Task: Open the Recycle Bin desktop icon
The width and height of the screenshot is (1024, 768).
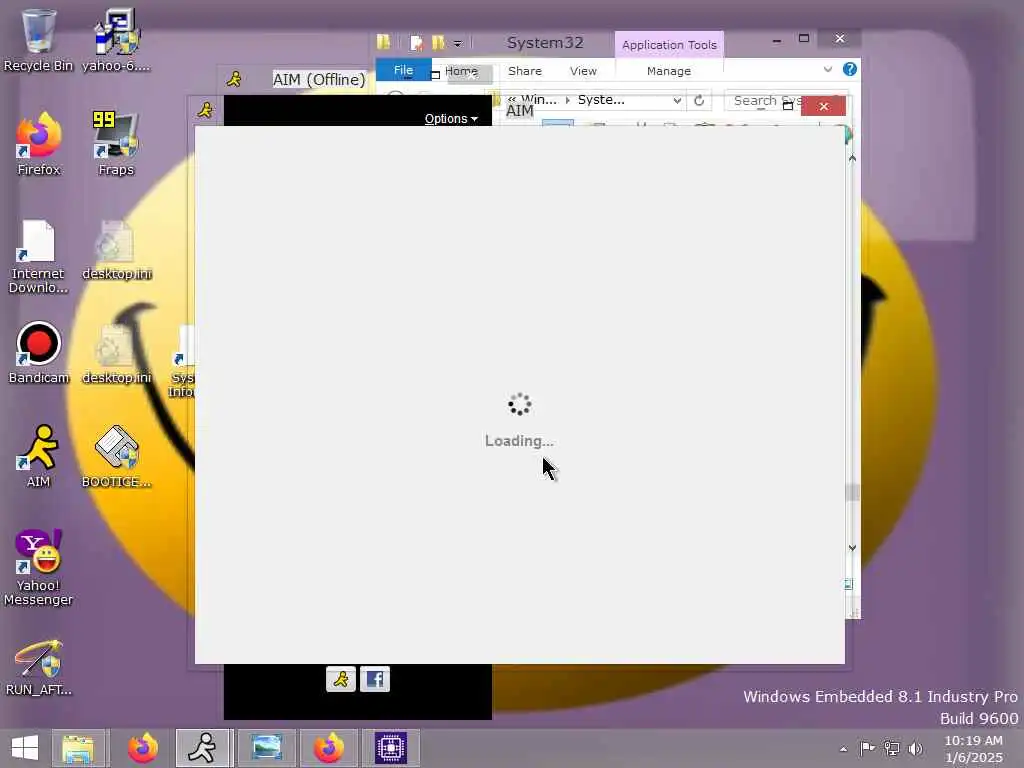Action: tap(38, 39)
